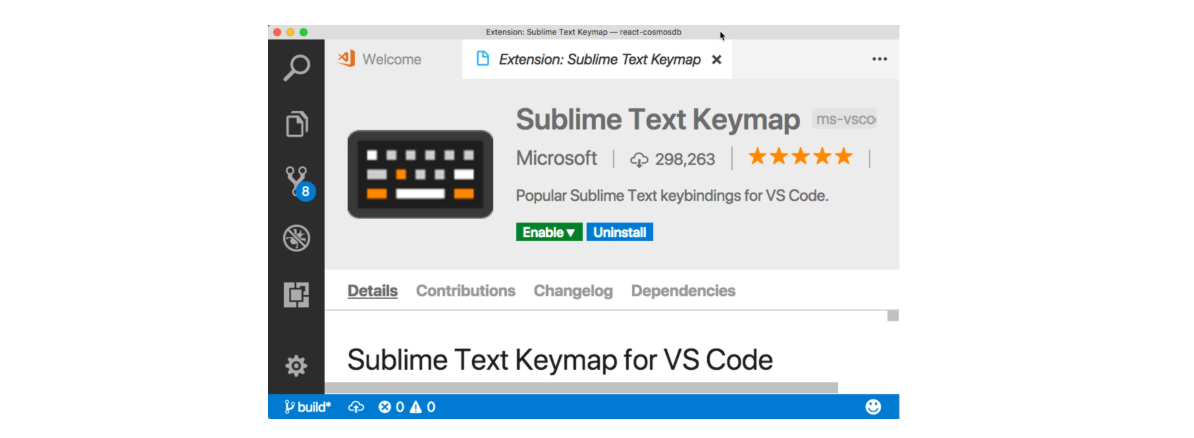Click the Sublime Text Keymap for VS Code heading
1194x438 pixels.
(560, 359)
